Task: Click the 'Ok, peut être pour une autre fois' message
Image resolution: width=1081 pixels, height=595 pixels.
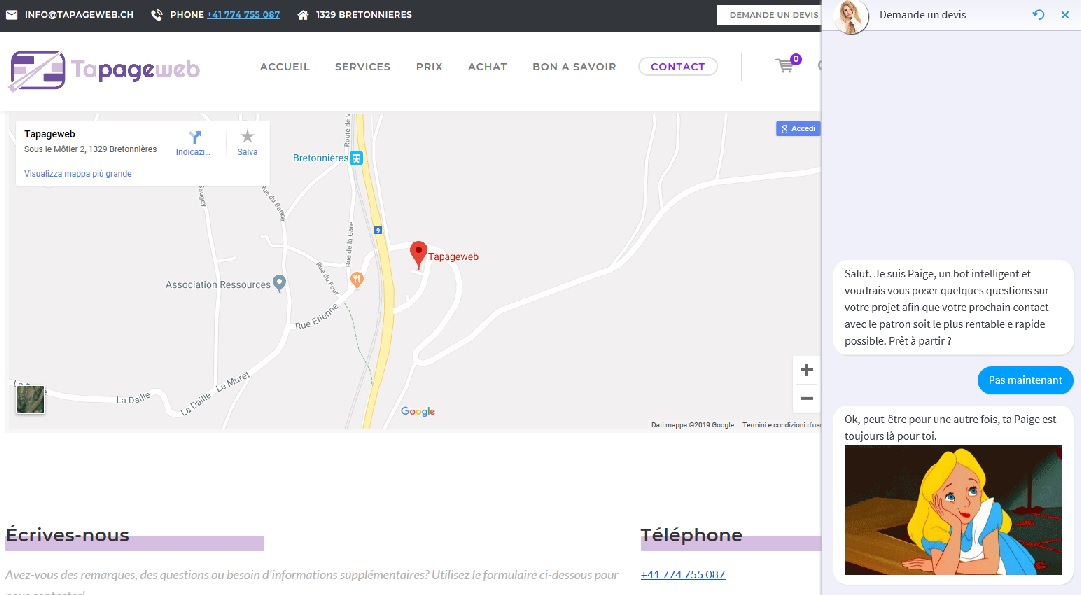Action: 950,427
